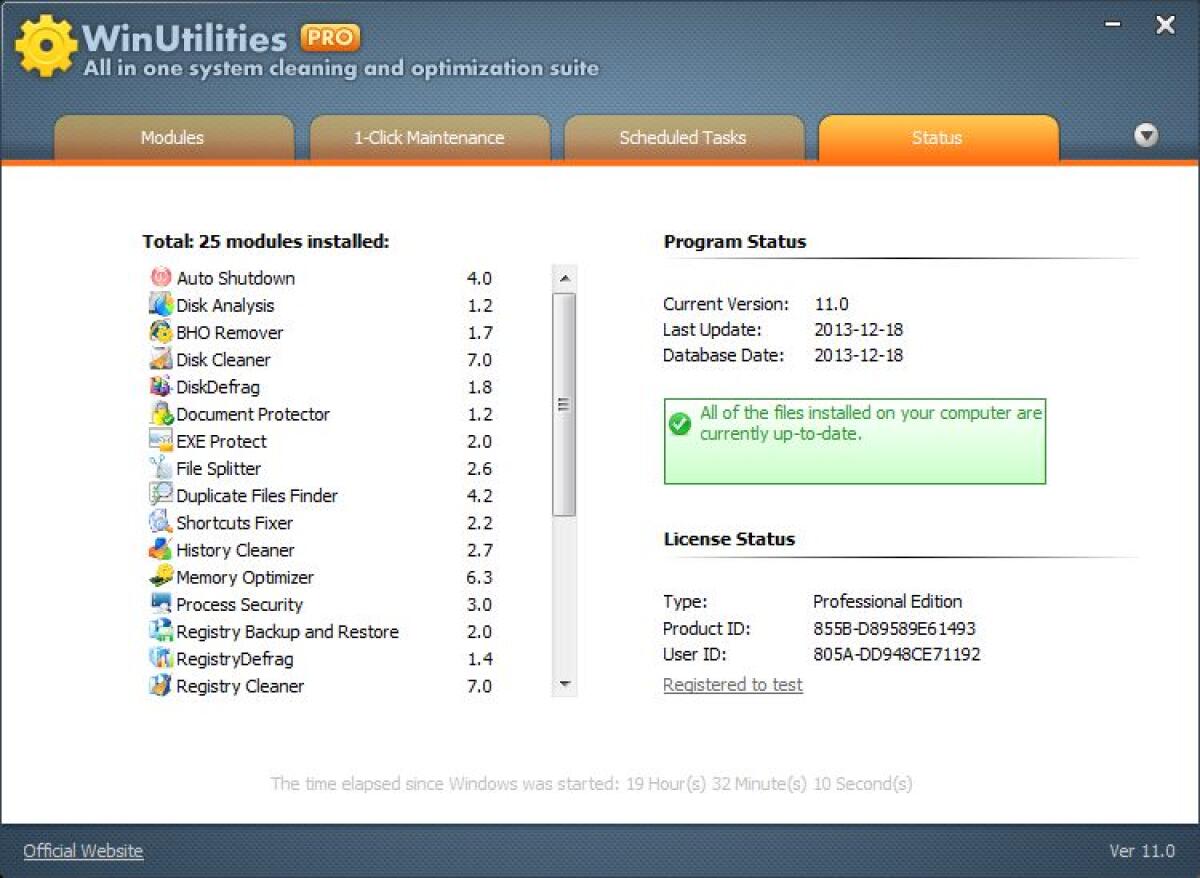Select the BHO Remover icon
Screen dimensions: 1200x878
[231, 332]
